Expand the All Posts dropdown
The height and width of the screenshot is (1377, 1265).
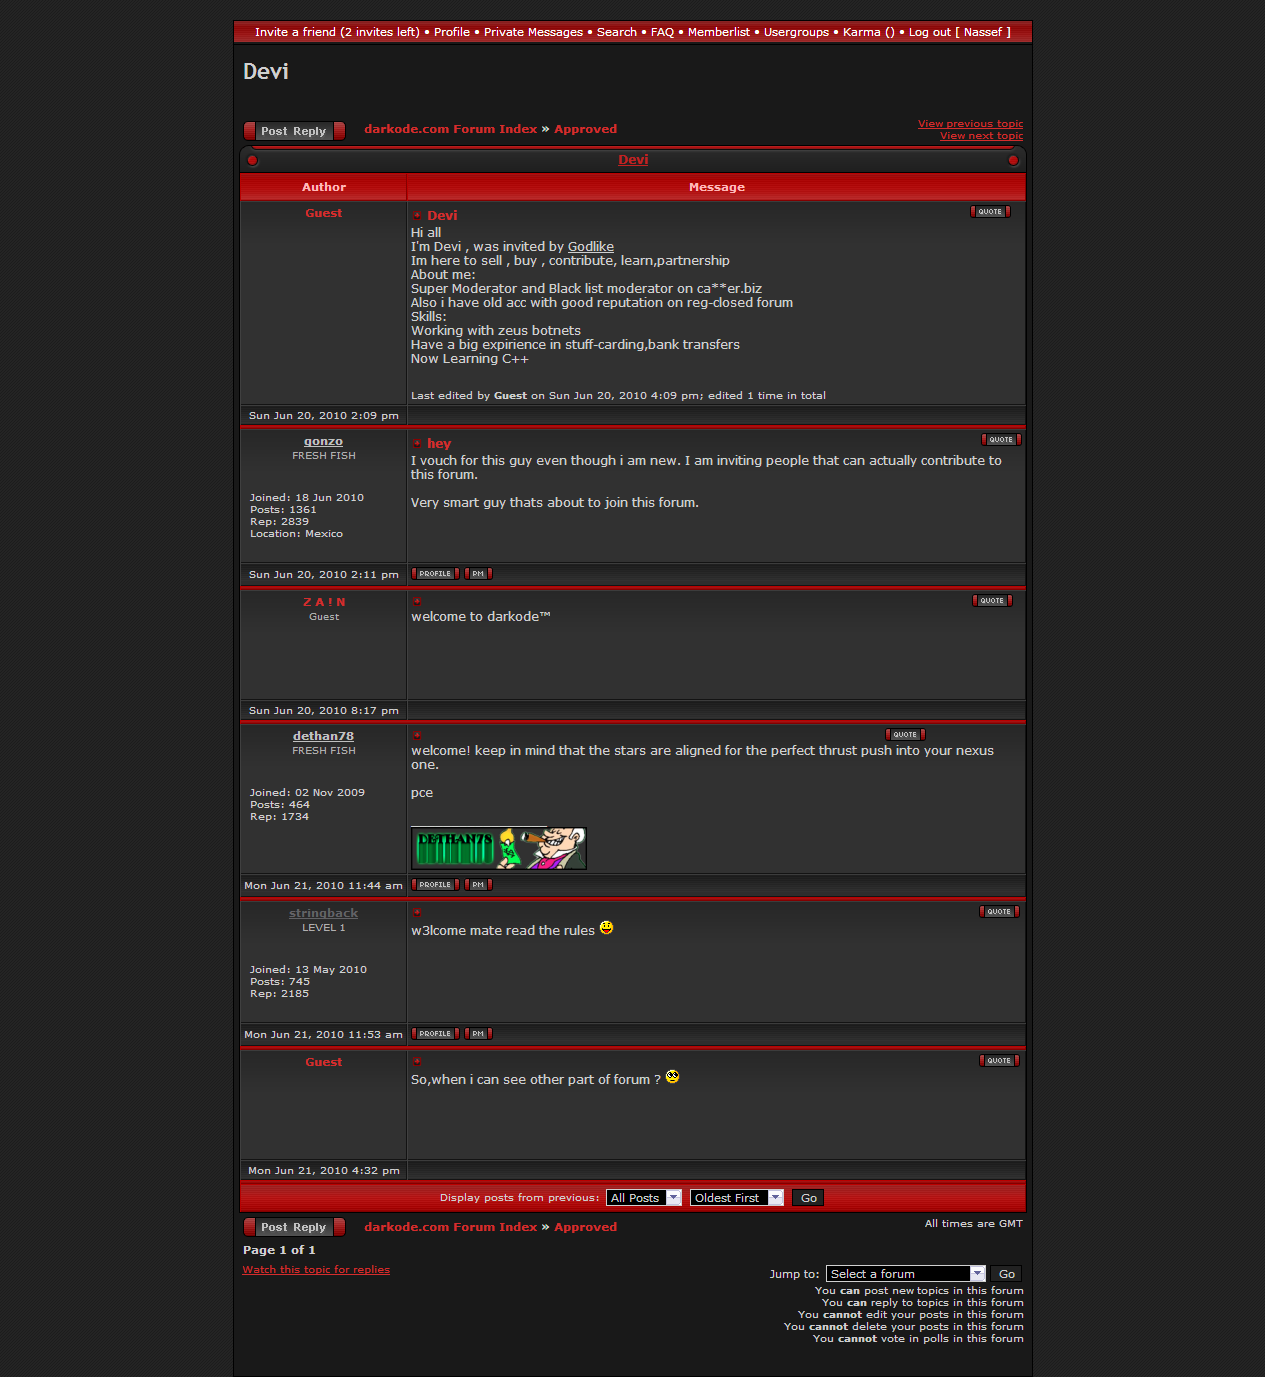point(643,1198)
